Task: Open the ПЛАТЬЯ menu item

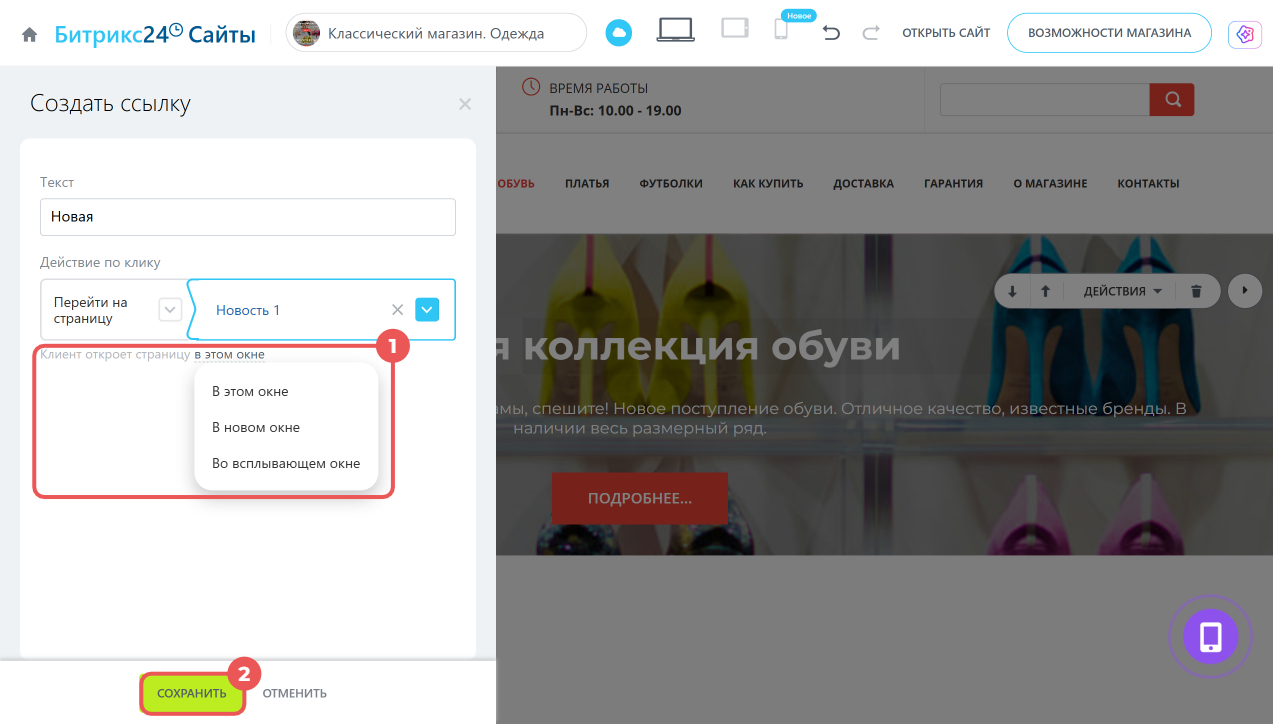Action: (587, 183)
